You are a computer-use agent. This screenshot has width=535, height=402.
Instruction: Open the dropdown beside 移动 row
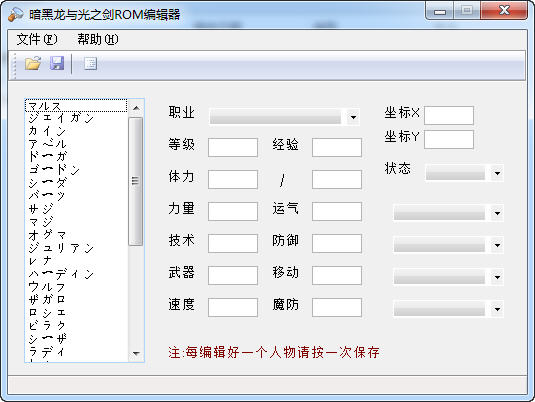point(497,277)
